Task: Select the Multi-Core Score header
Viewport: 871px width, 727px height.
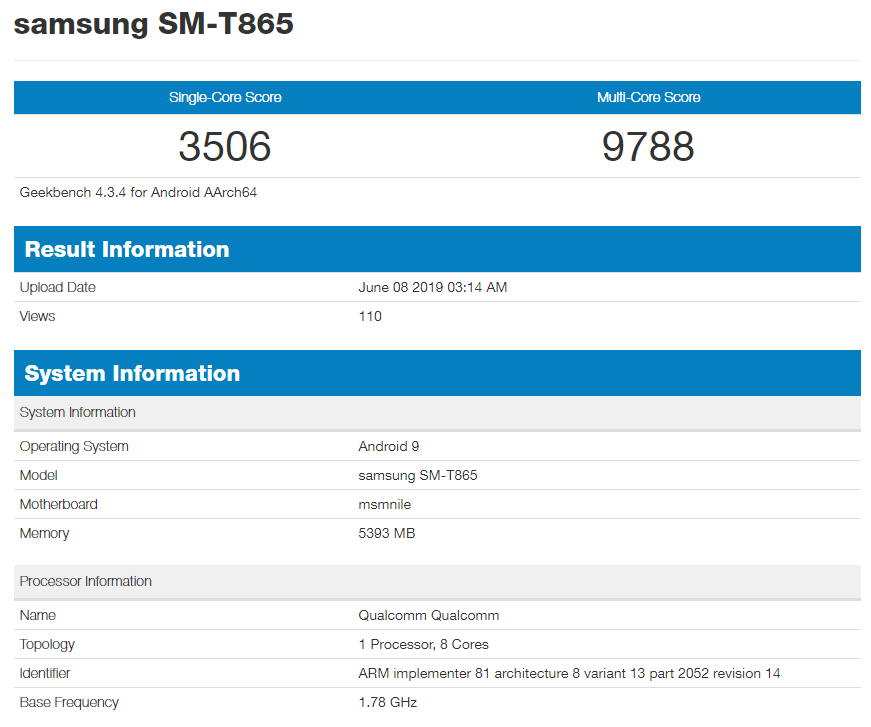Action: [648, 97]
